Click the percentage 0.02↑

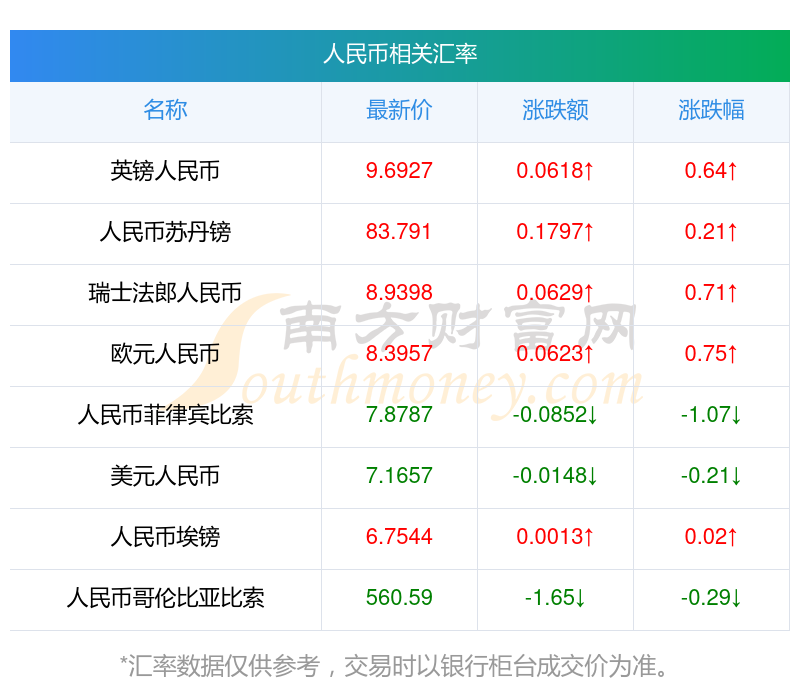click(x=711, y=537)
